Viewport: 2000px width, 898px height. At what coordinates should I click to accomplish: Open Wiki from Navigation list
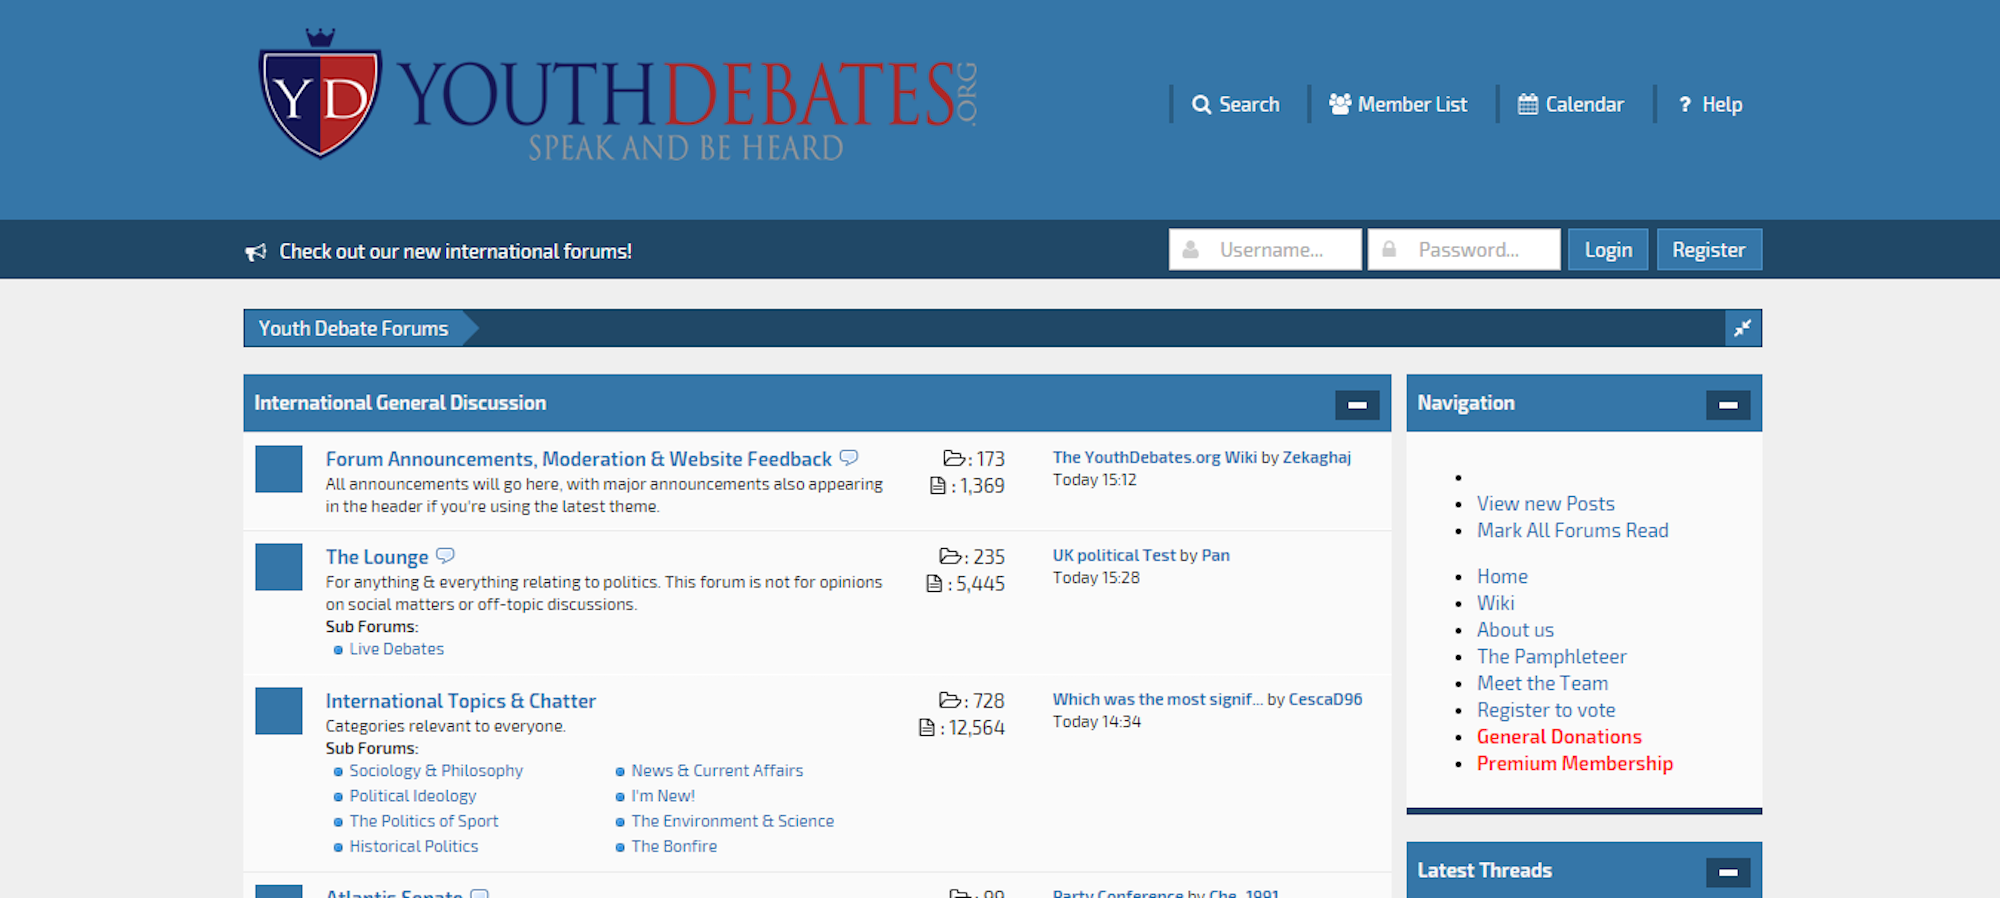click(1496, 603)
